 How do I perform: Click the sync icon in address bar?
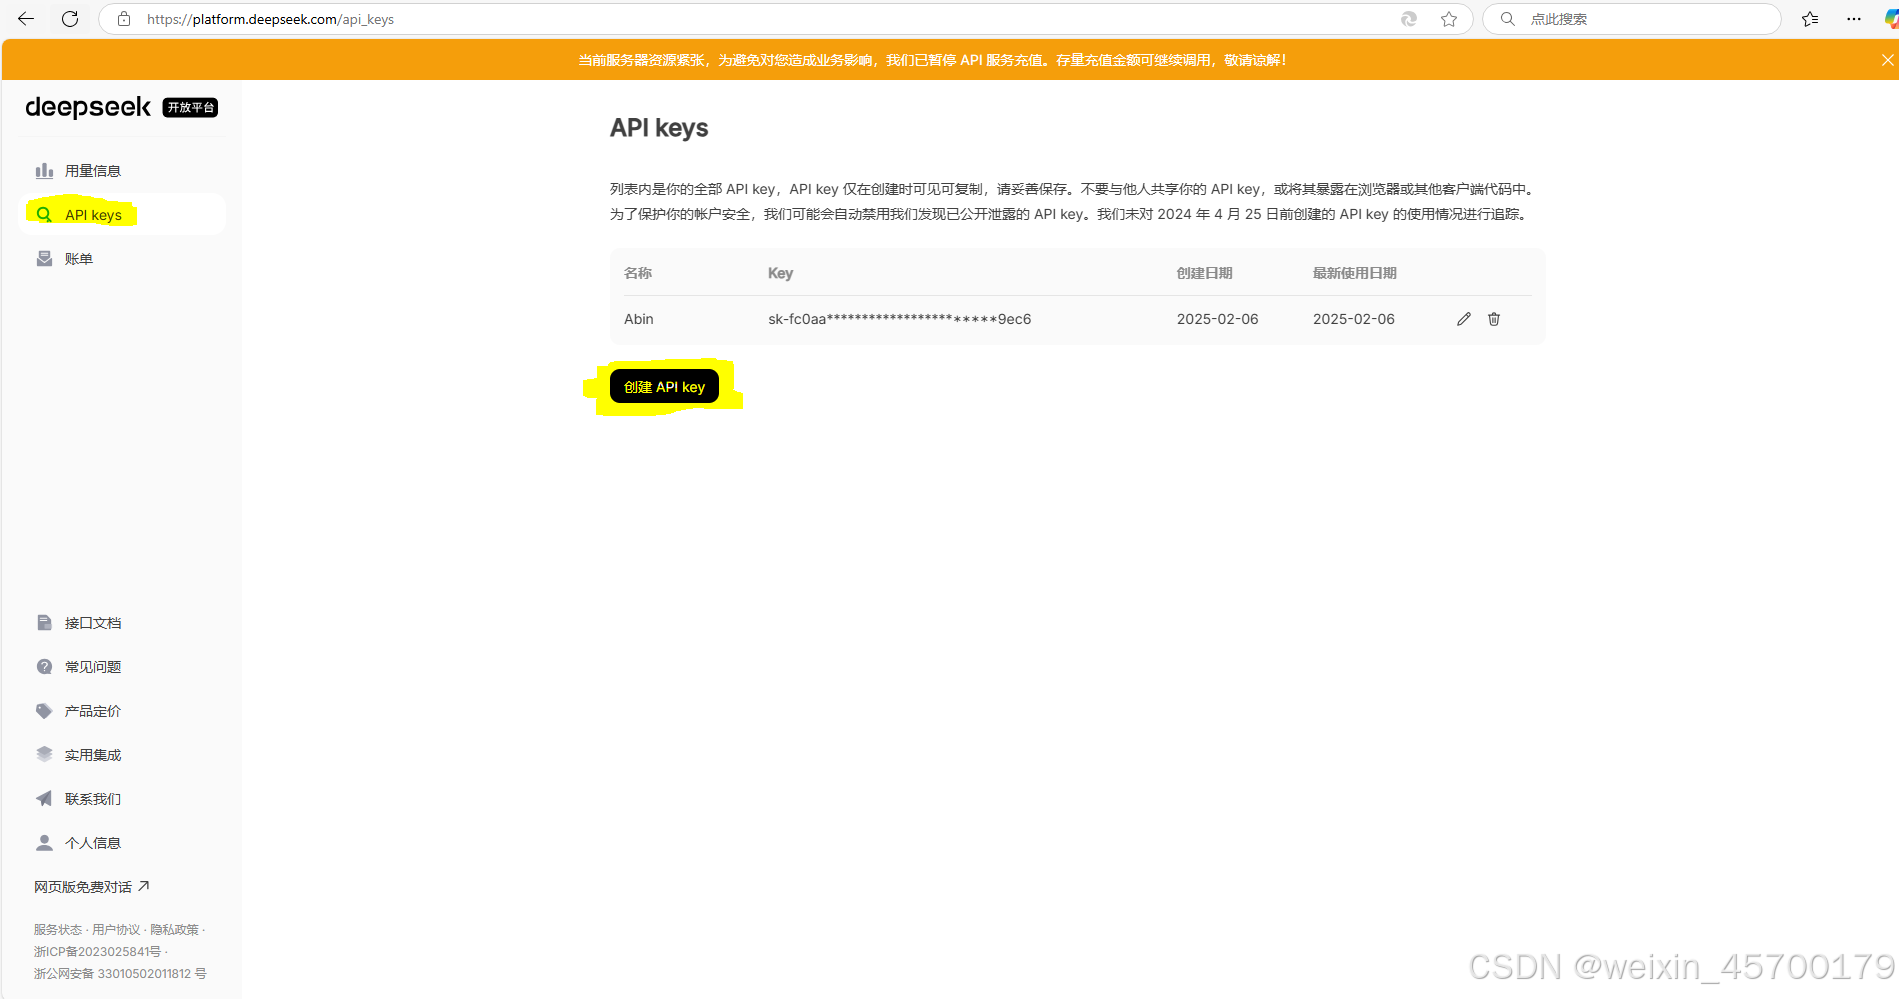click(1409, 19)
